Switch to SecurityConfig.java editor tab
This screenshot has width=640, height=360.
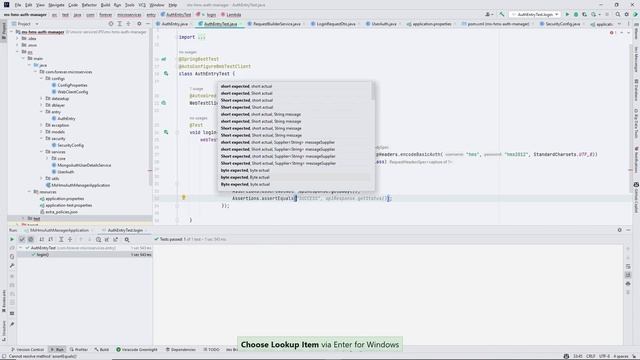click(562, 24)
